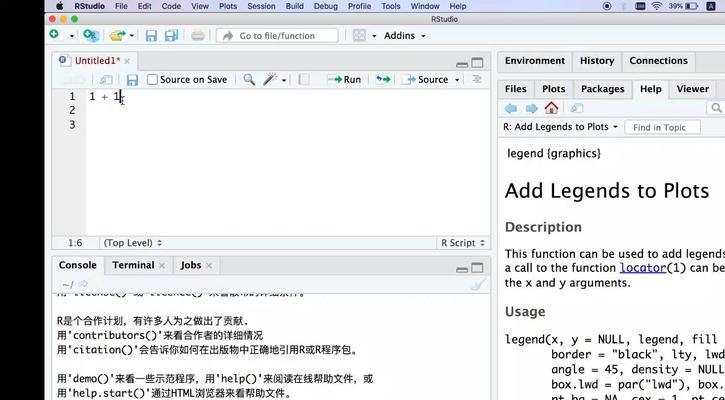Open the (Top Level) scope selector
The width and height of the screenshot is (725, 400).
click(133, 243)
